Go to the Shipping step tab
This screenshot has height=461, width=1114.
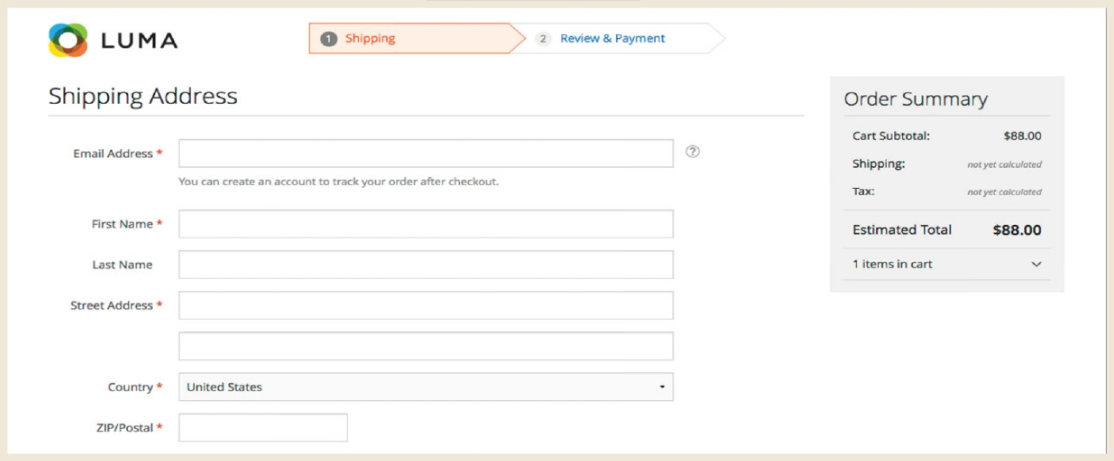[x=416, y=39]
